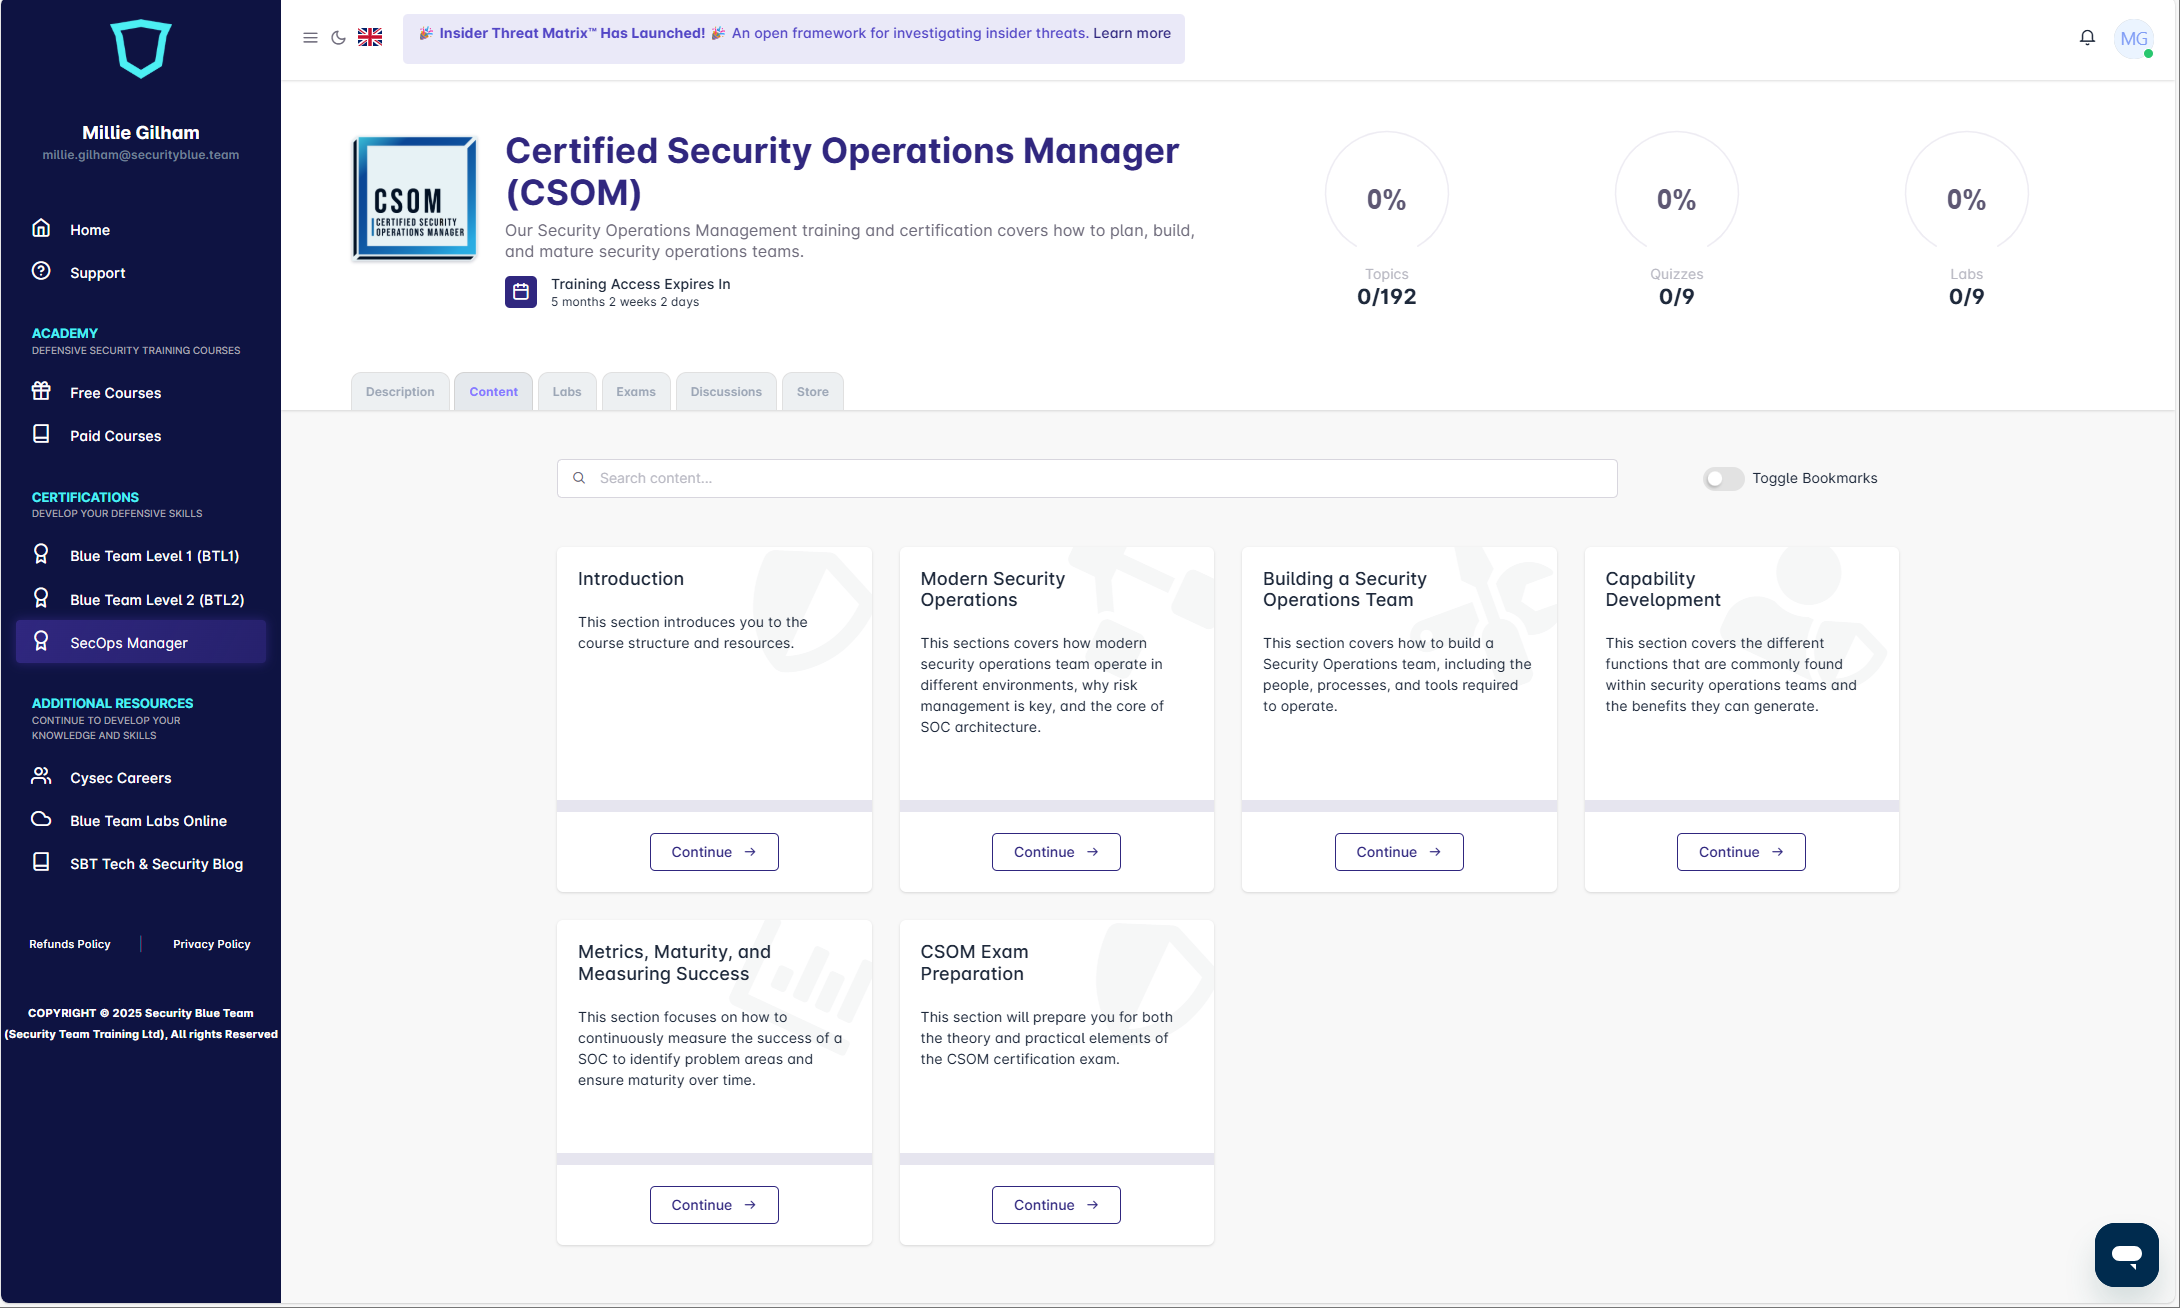Click the Search content field
2180x1308 pixels.
(x=1087, y=479)
